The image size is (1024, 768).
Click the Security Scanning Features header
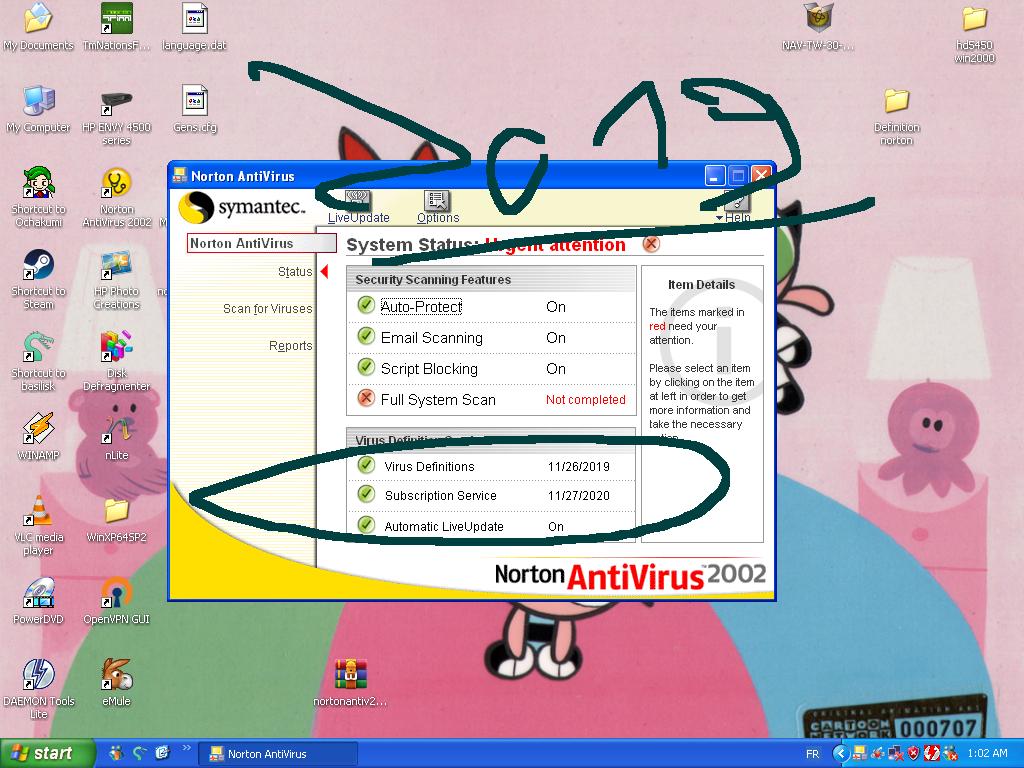(x=433, y=280)
